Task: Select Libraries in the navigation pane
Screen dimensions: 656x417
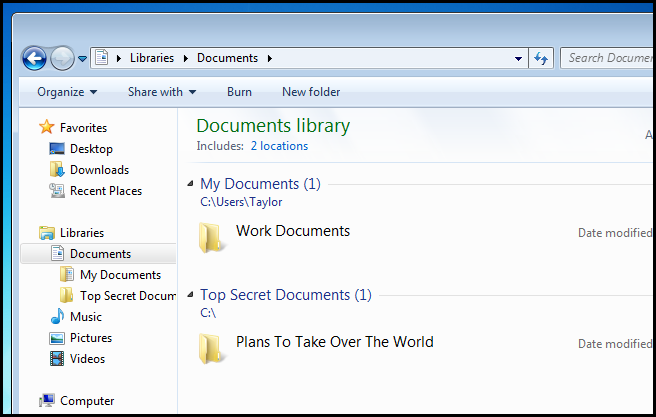Action: pyautogui.click(x=82, y=233)
